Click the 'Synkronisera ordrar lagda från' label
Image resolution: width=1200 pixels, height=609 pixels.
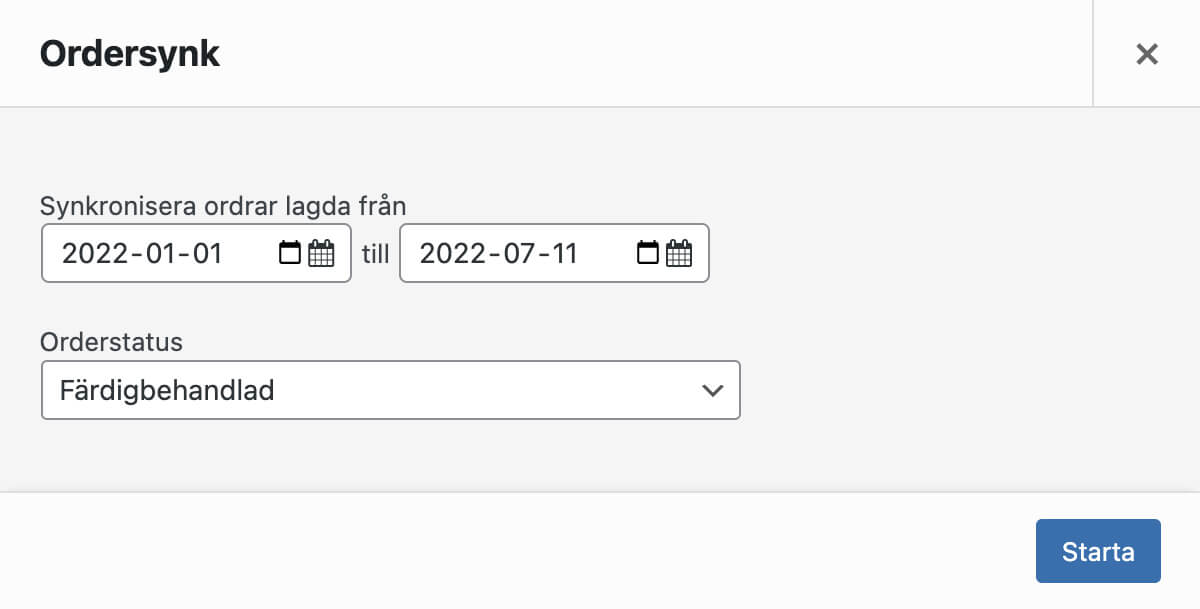tap(223, 206)
